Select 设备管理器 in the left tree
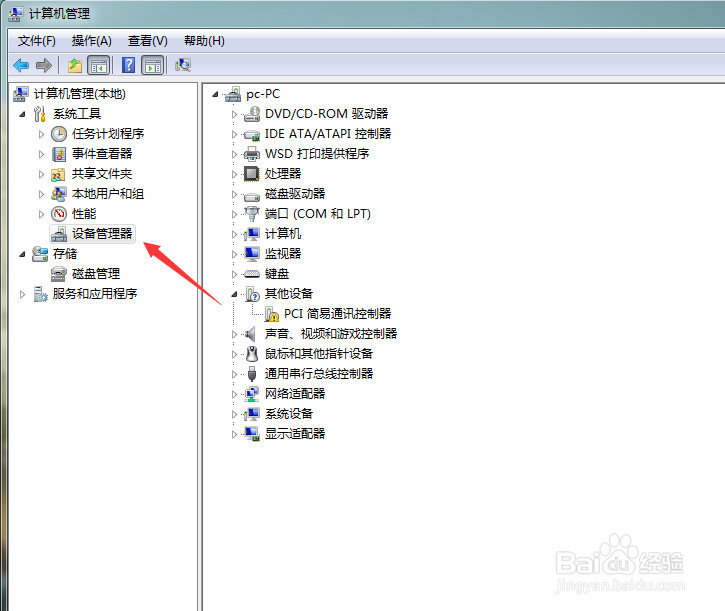This screenshot has width=725, height=611. pyautogui.click(x=102, y=234)
